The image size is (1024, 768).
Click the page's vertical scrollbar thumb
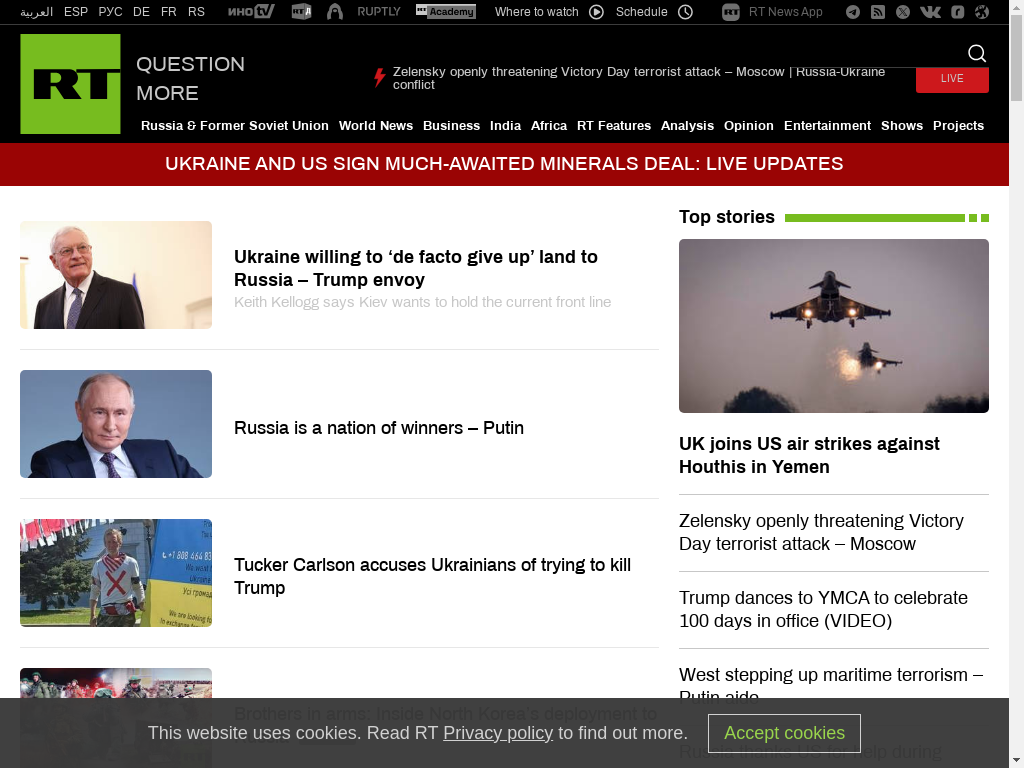[1016, 56]
